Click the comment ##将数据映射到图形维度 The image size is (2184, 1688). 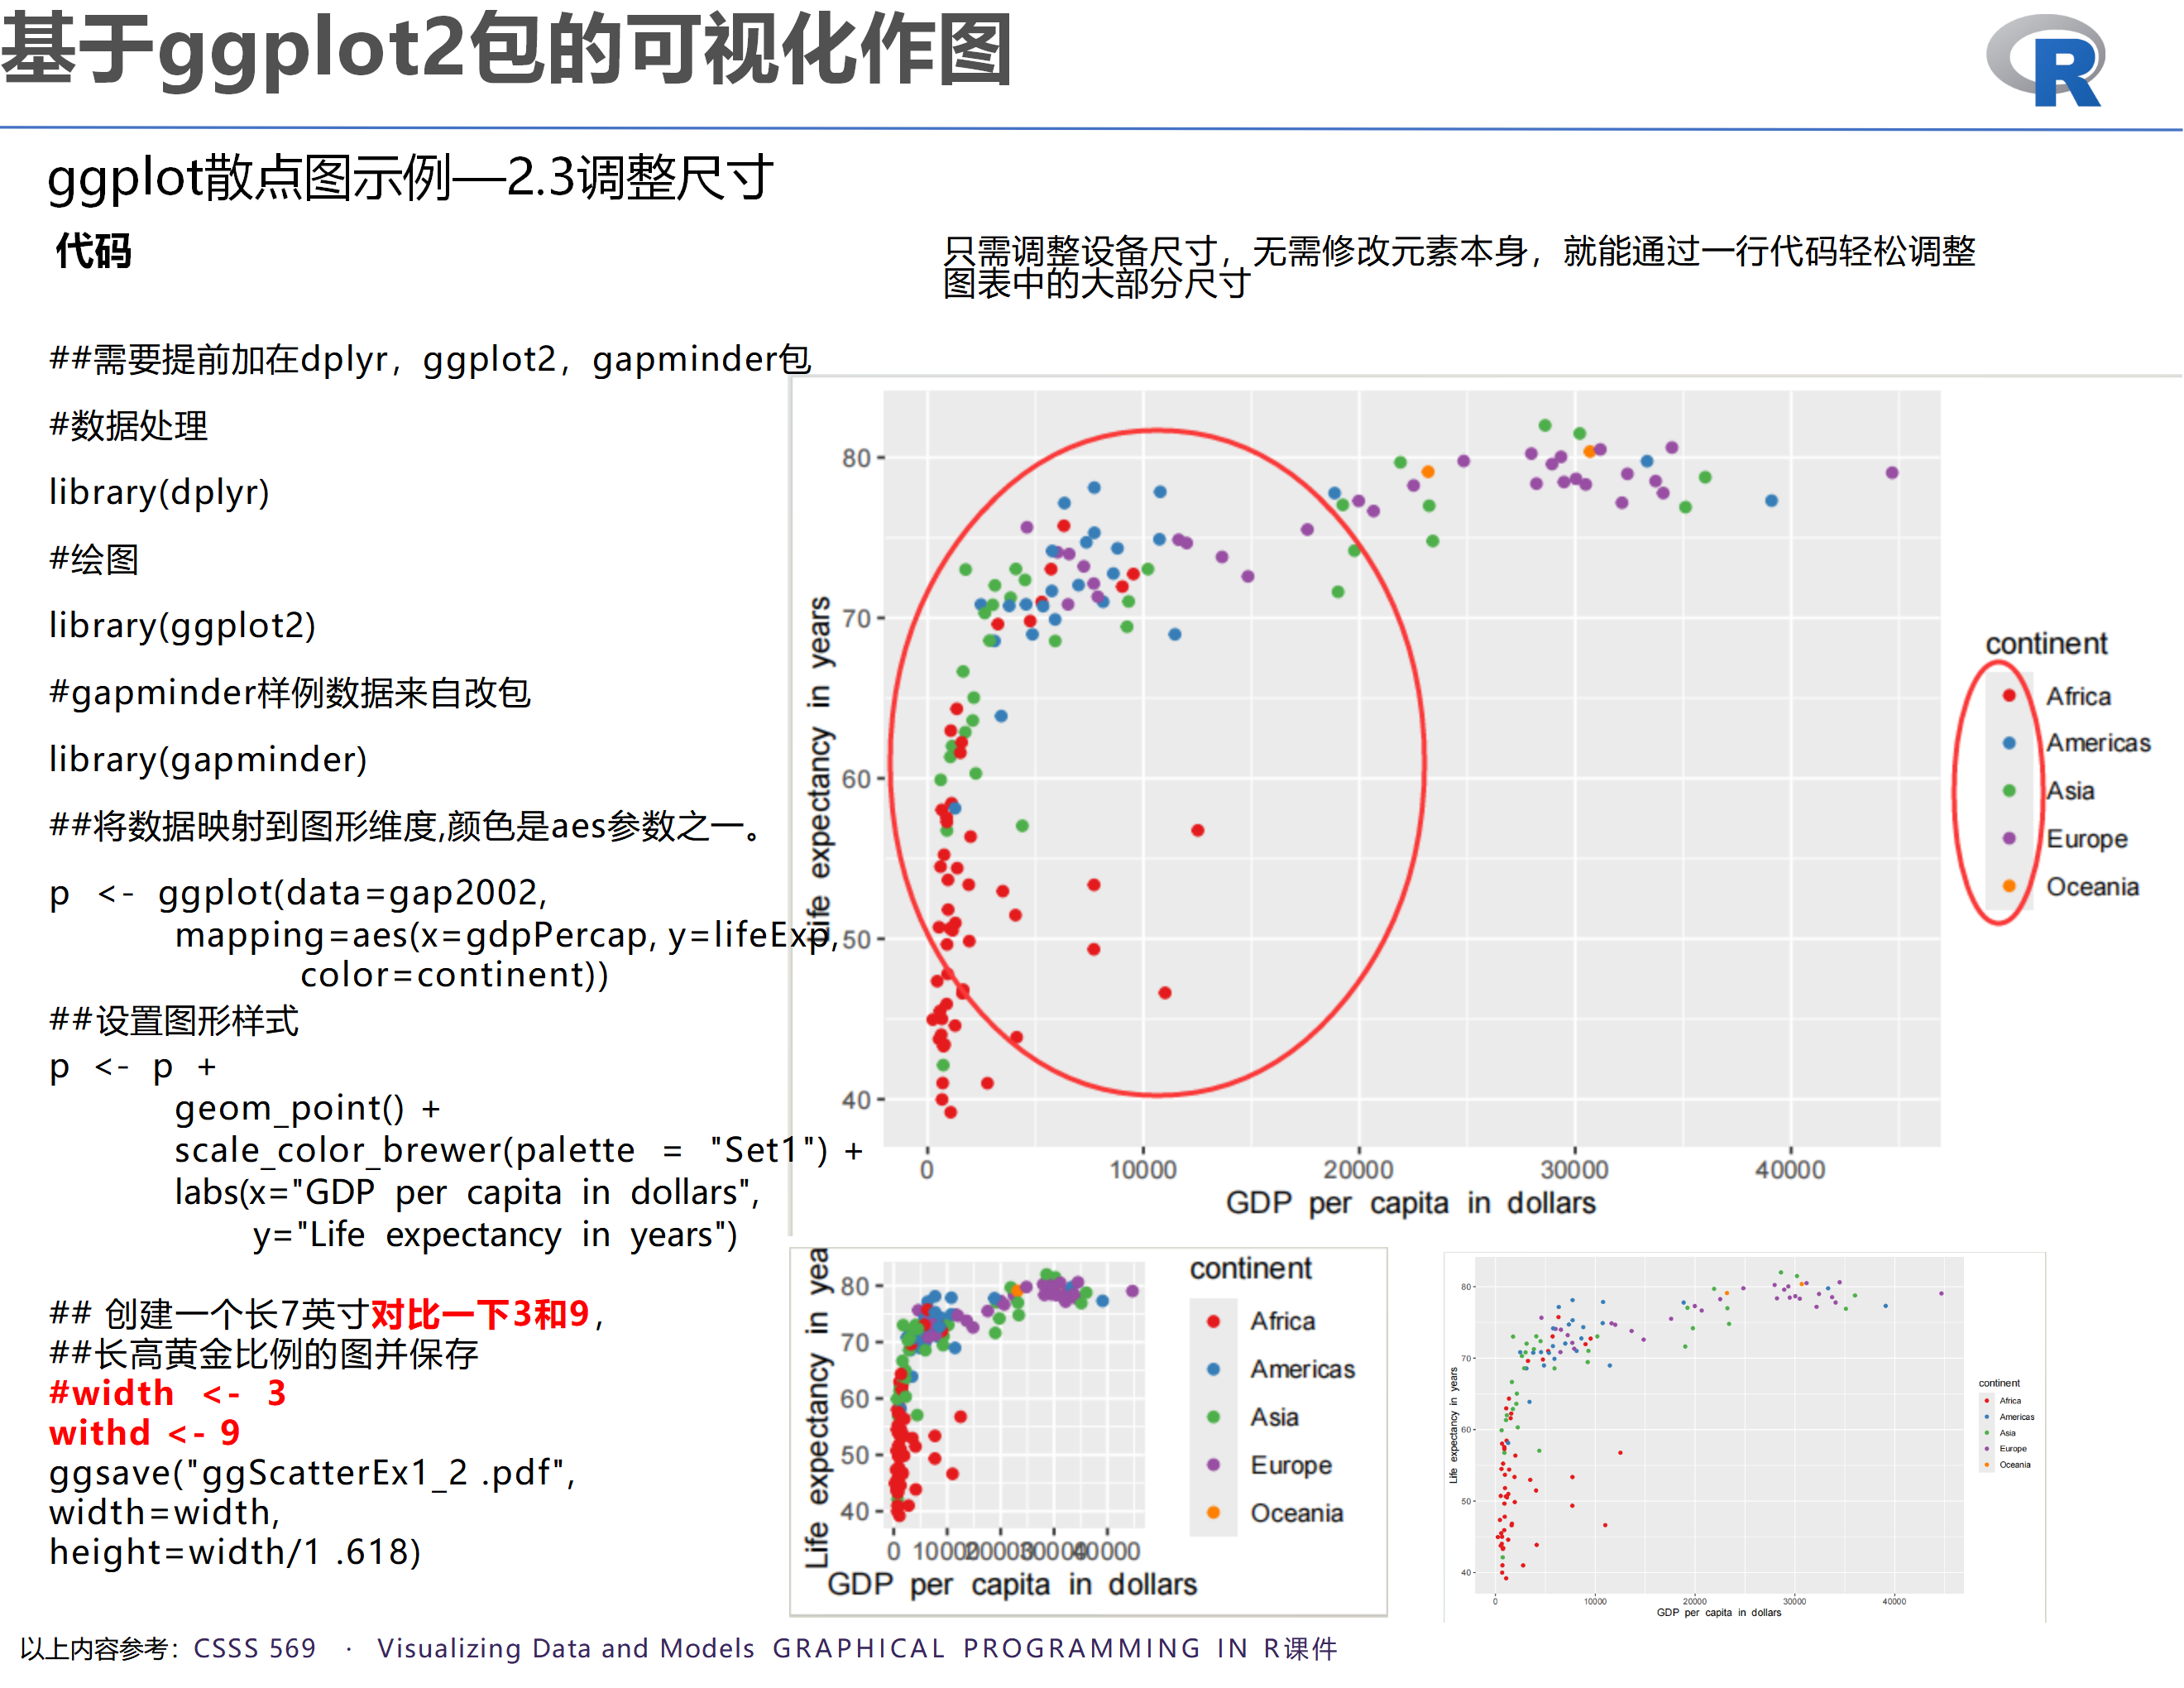pos(407,826)
